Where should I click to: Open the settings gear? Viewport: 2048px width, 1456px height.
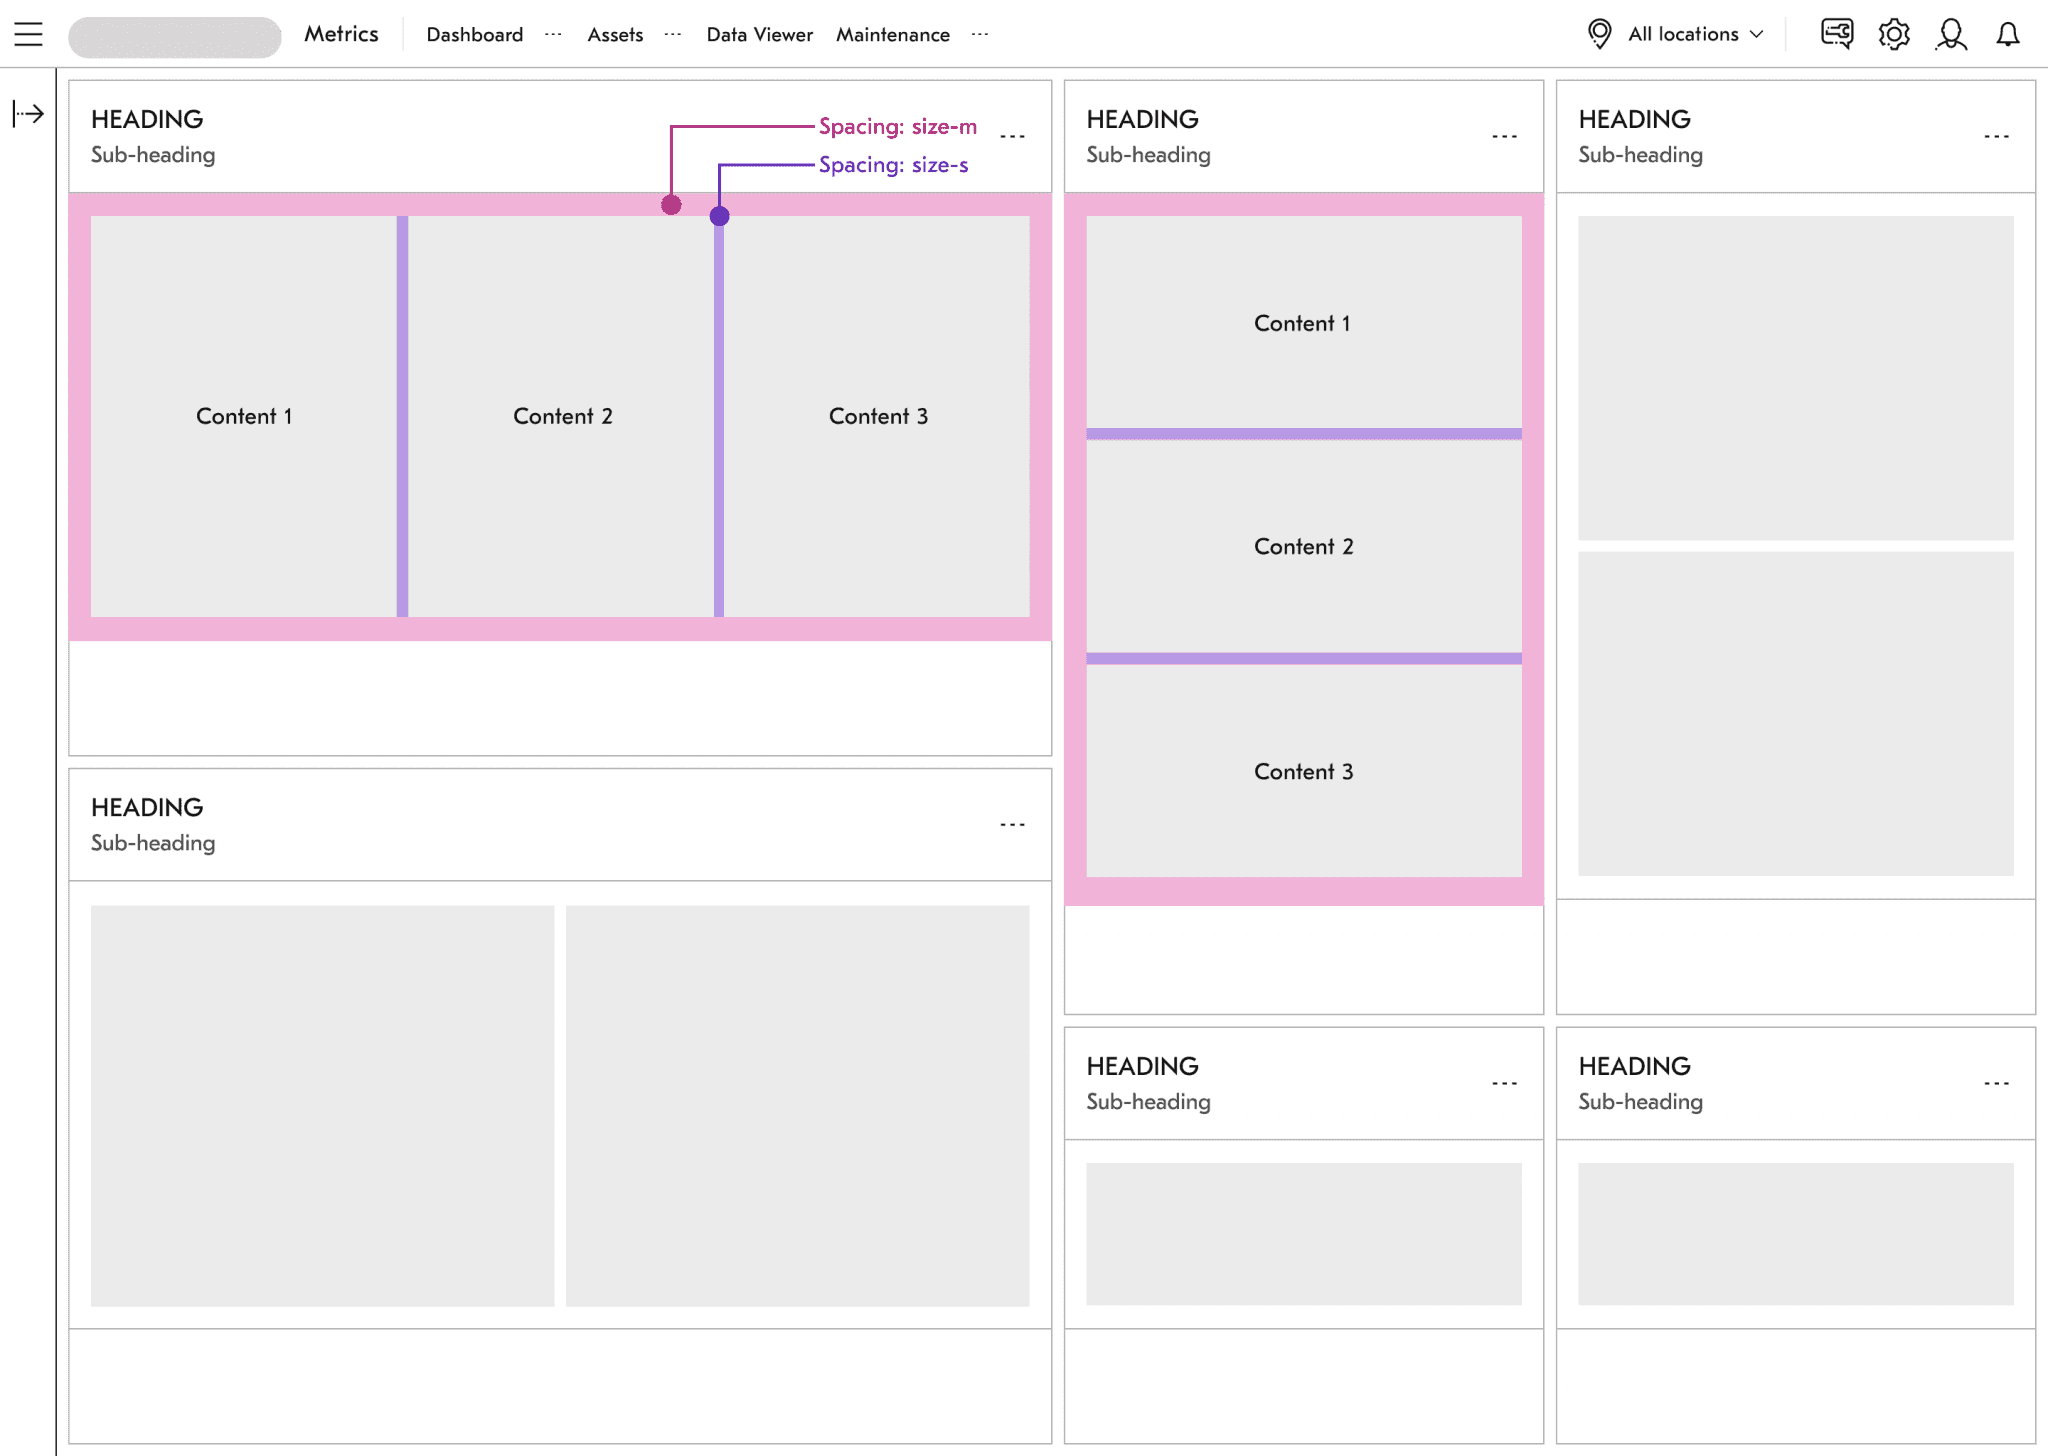tap(1894, 33)
